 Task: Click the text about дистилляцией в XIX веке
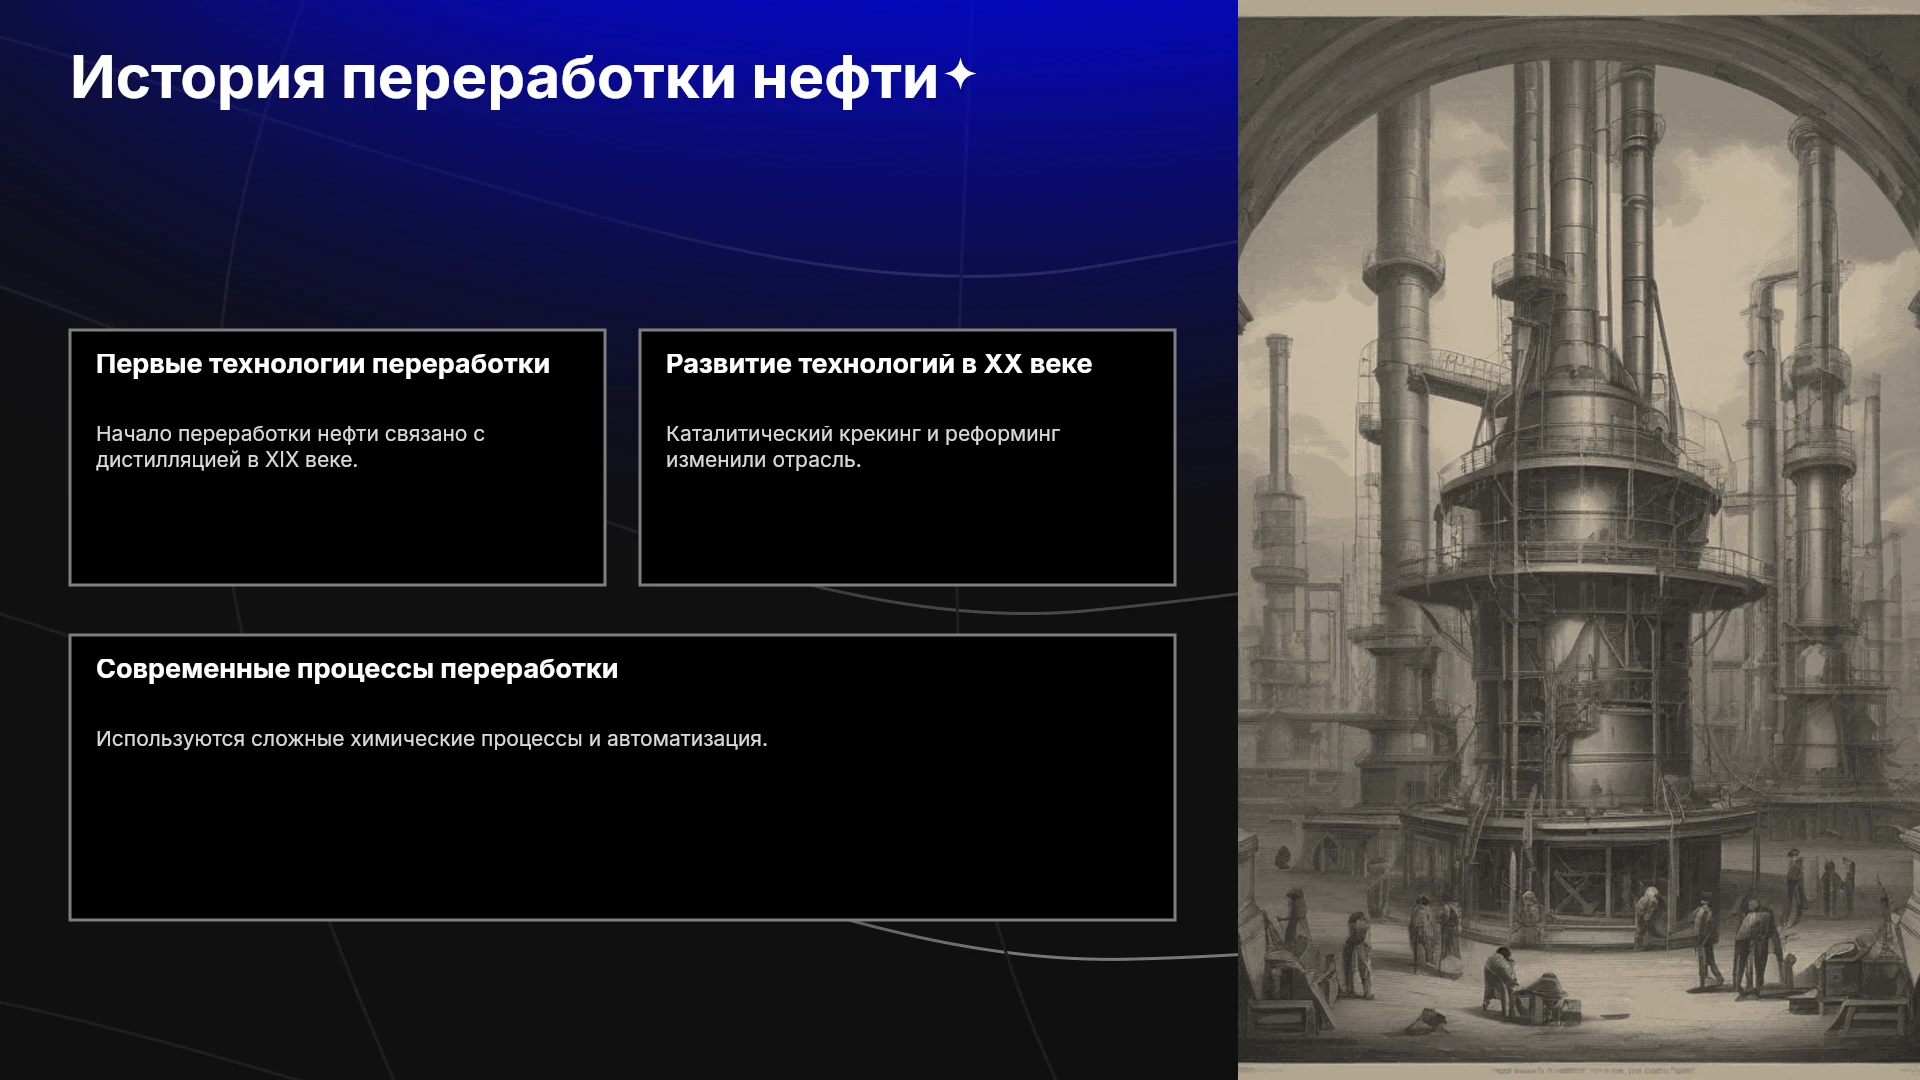tap(290, 447)
